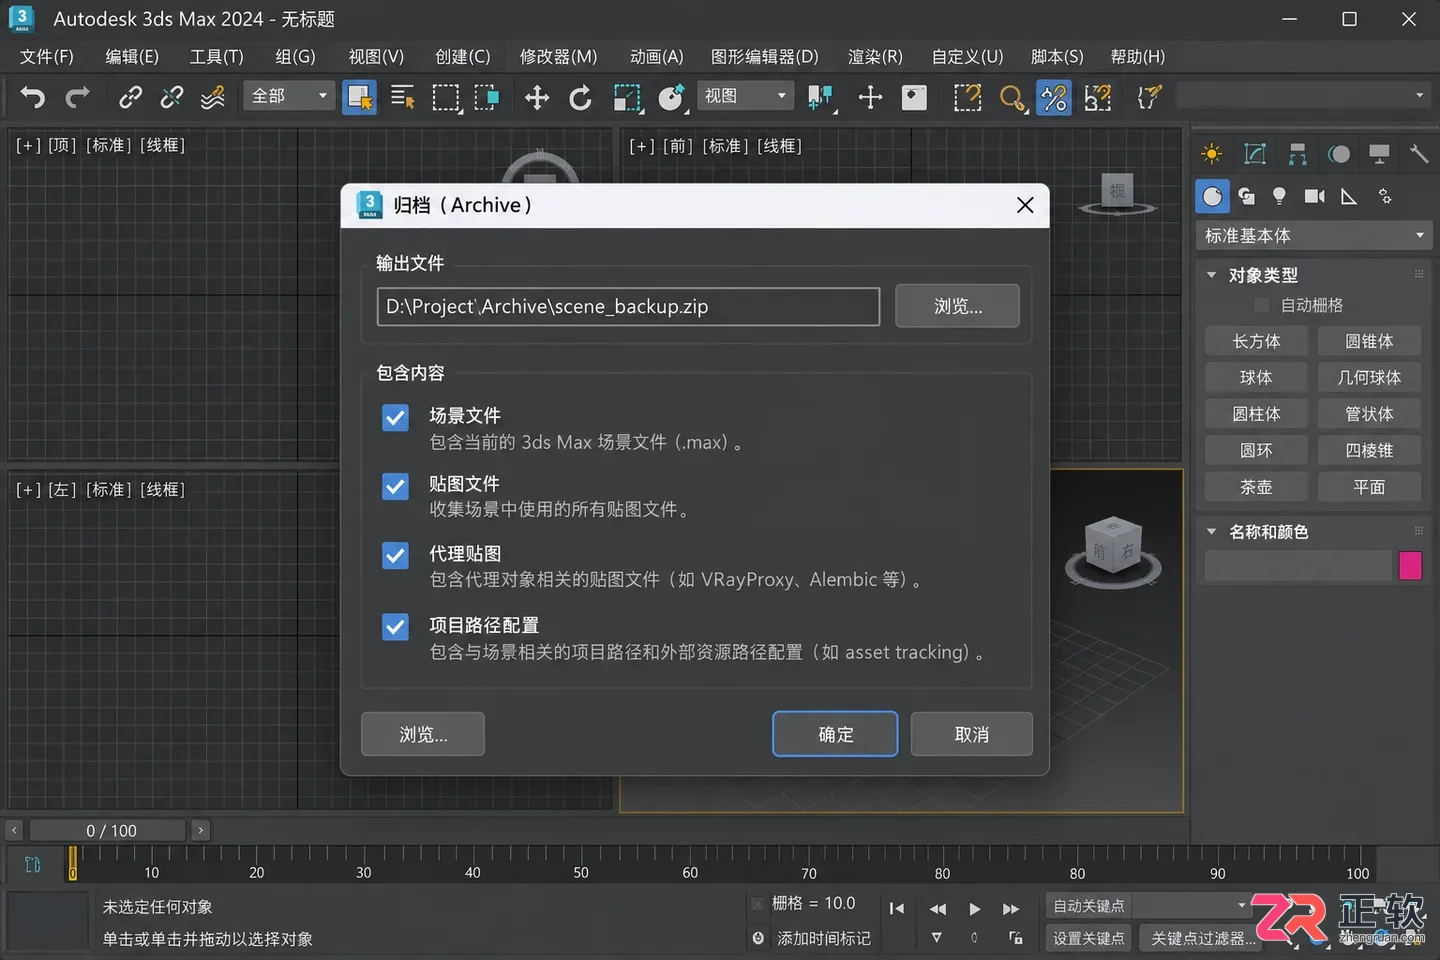Screen dimensions: 1440x960
Task: Open the 标准基本体 dropdown
Action: point(1314,236)
